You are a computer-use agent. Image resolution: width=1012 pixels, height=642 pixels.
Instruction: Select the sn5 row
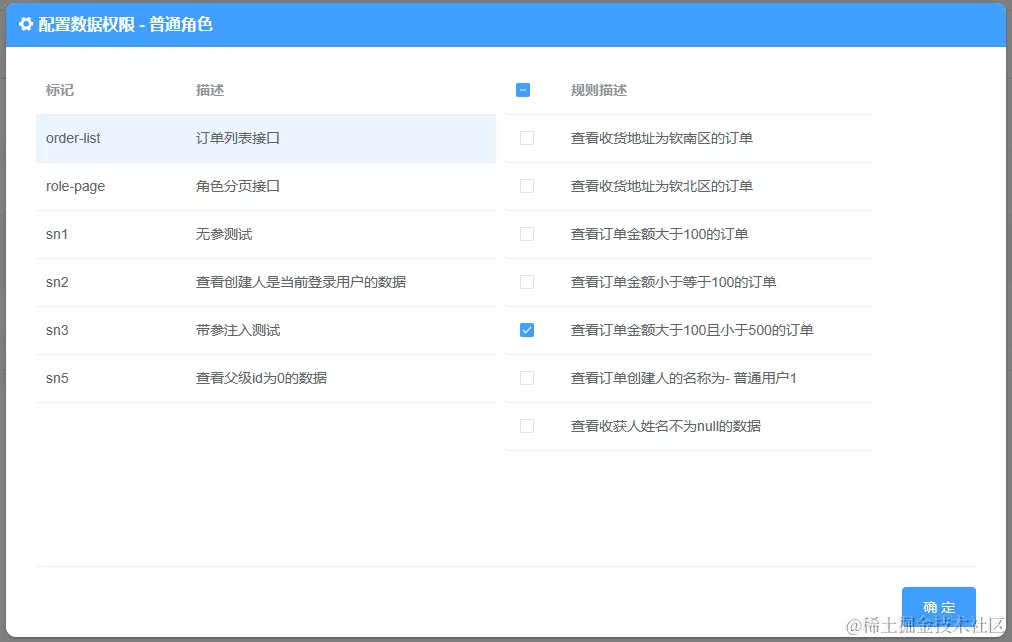pos(266,379)
